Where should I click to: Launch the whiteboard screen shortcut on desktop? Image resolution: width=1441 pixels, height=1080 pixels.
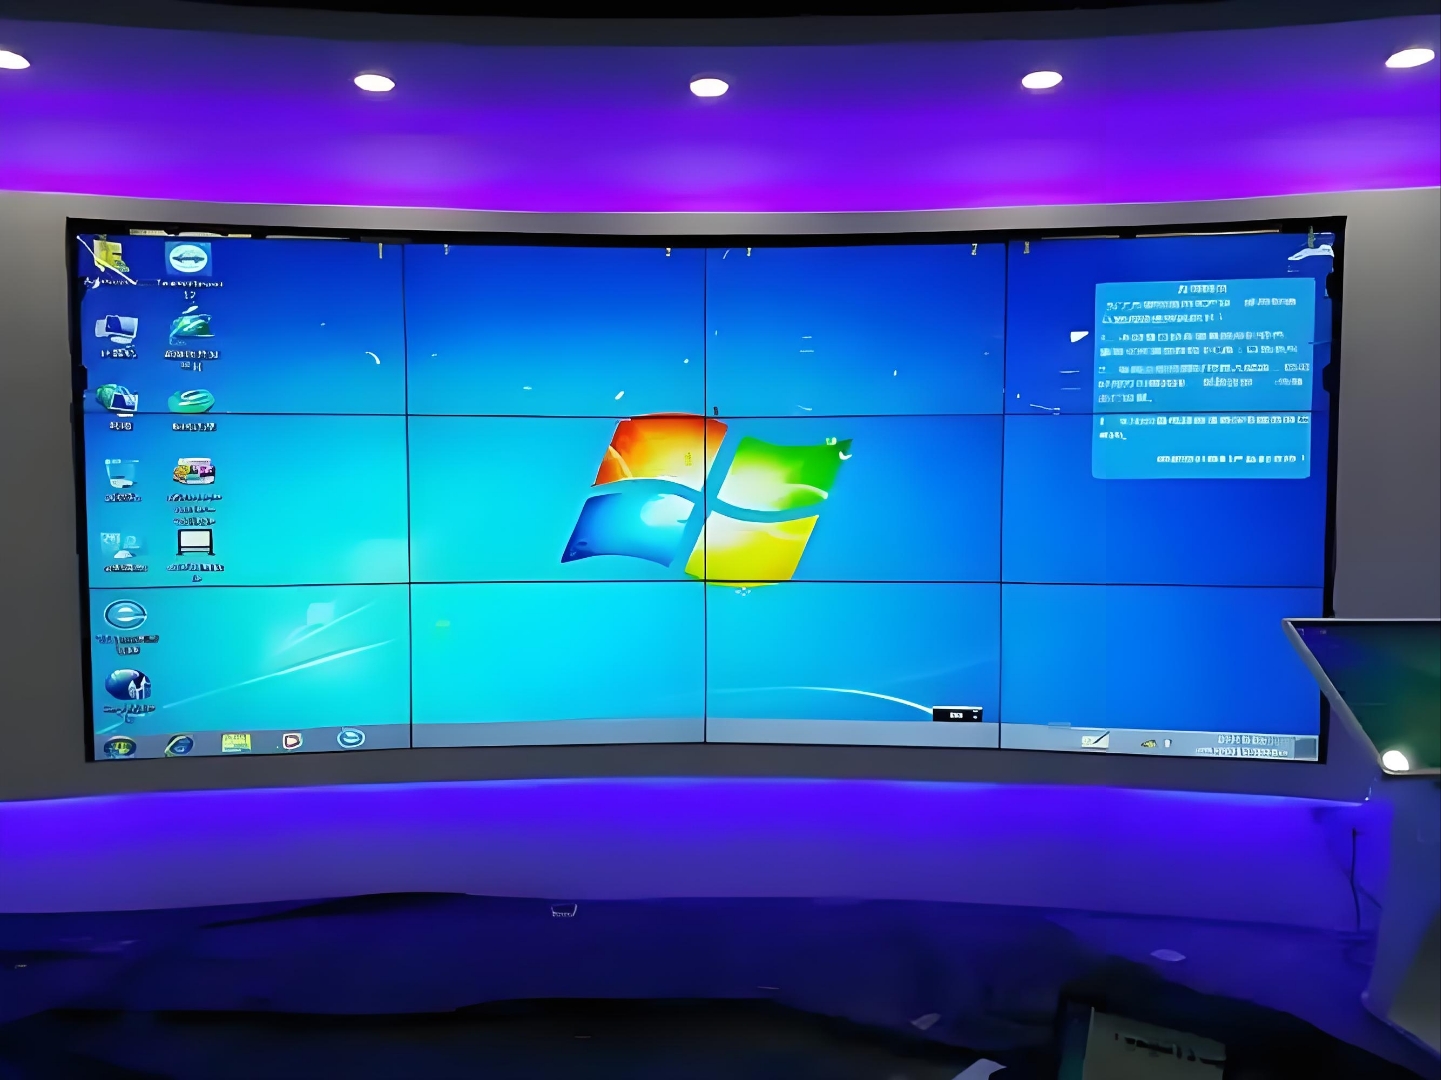pos(195,543)
